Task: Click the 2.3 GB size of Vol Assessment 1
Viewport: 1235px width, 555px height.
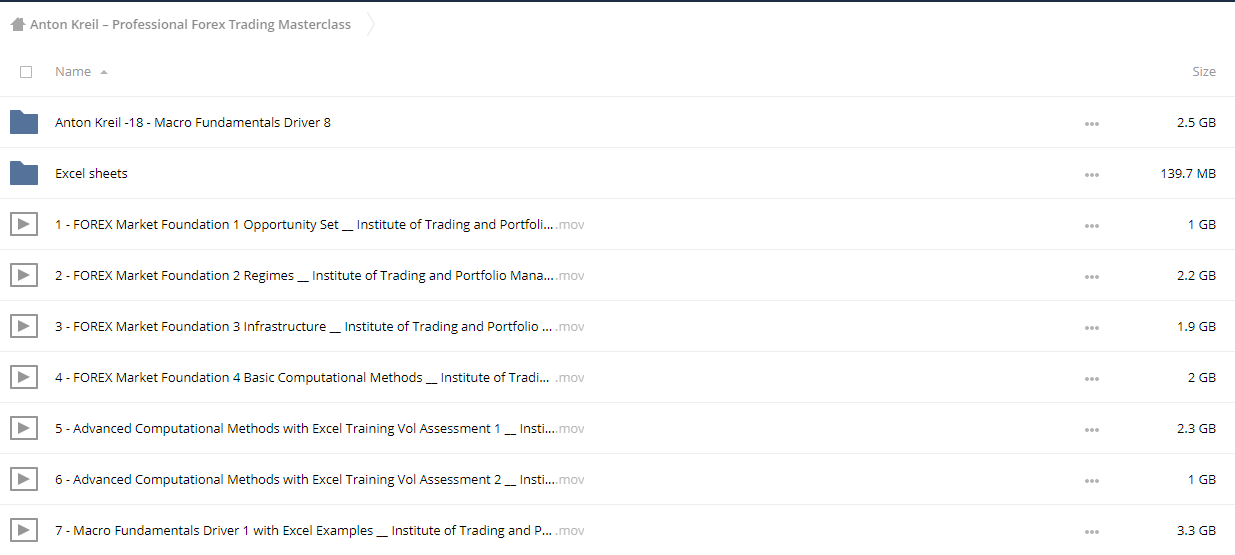Action: coord(1196,429)
